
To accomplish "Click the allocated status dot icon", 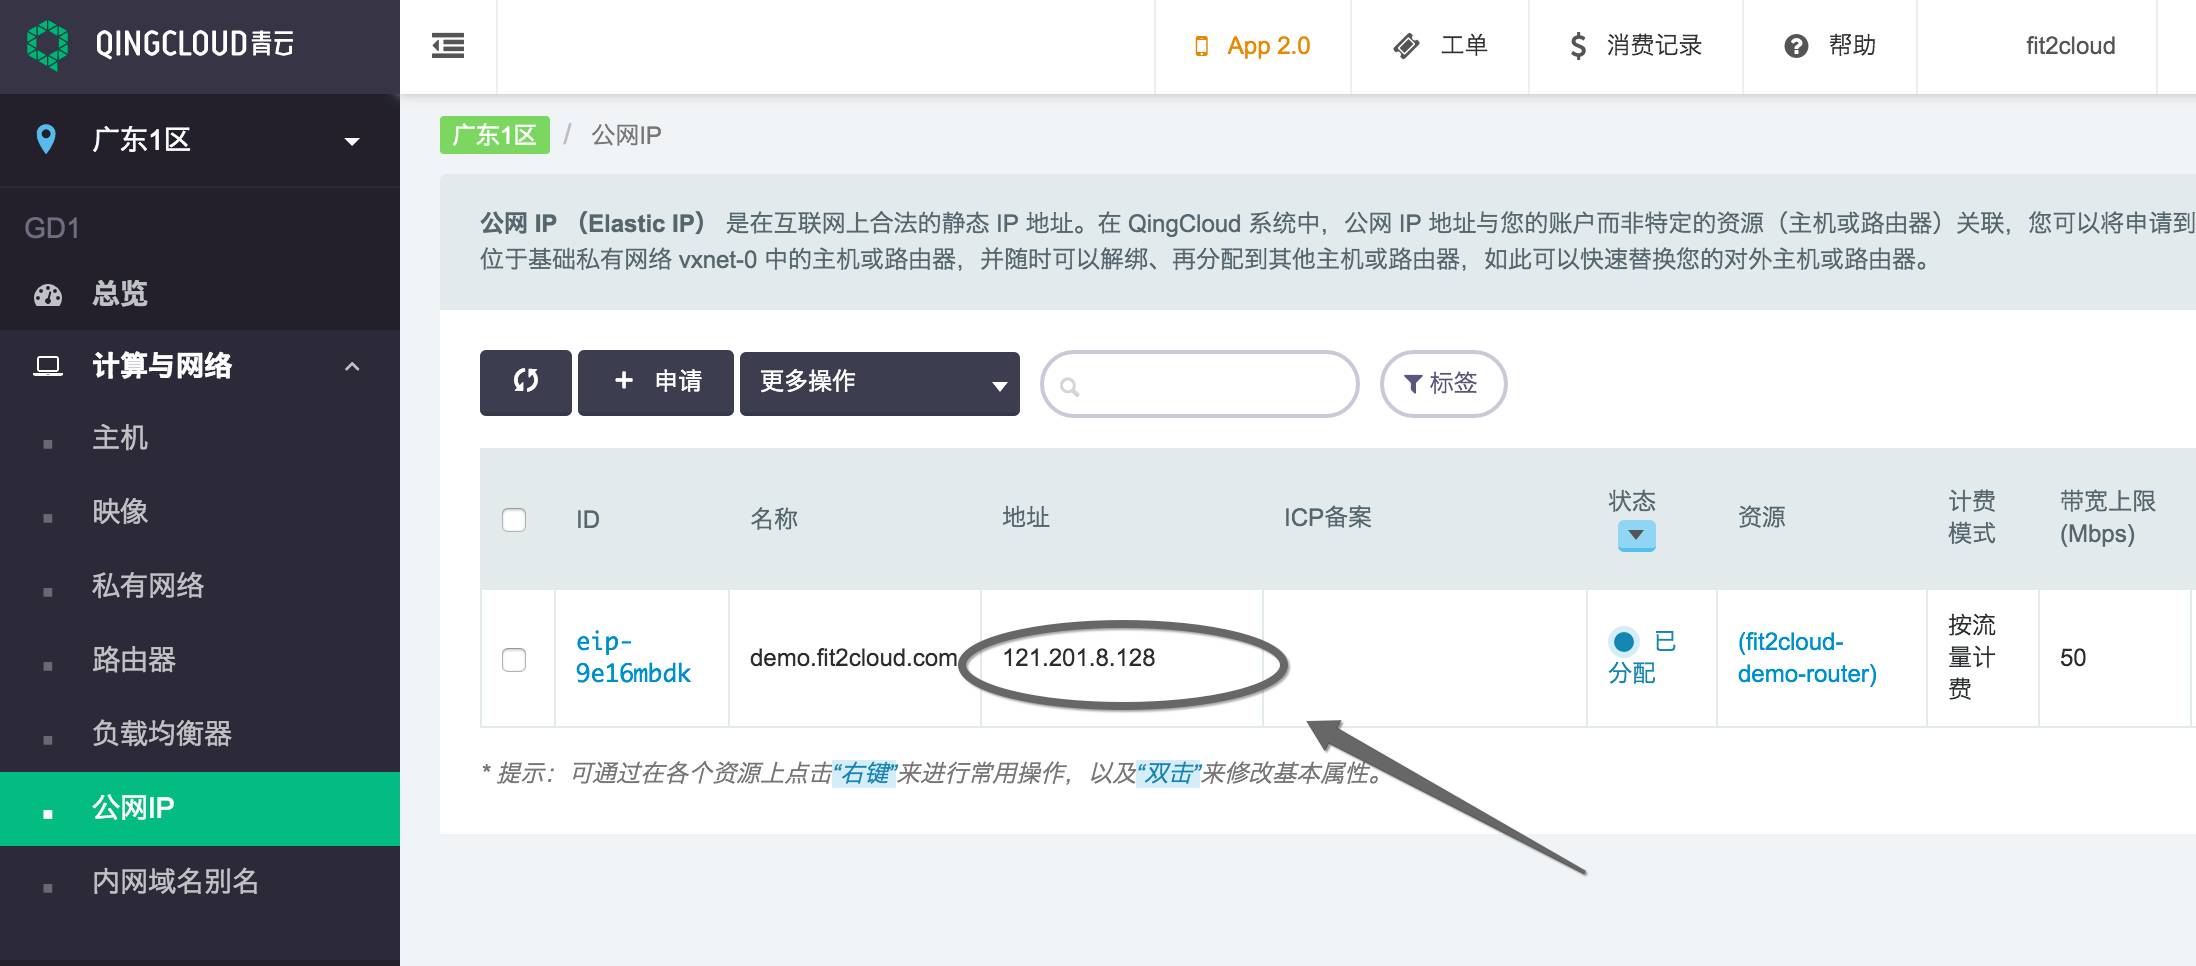I will pyautogui.click(x=1624, y=641).
